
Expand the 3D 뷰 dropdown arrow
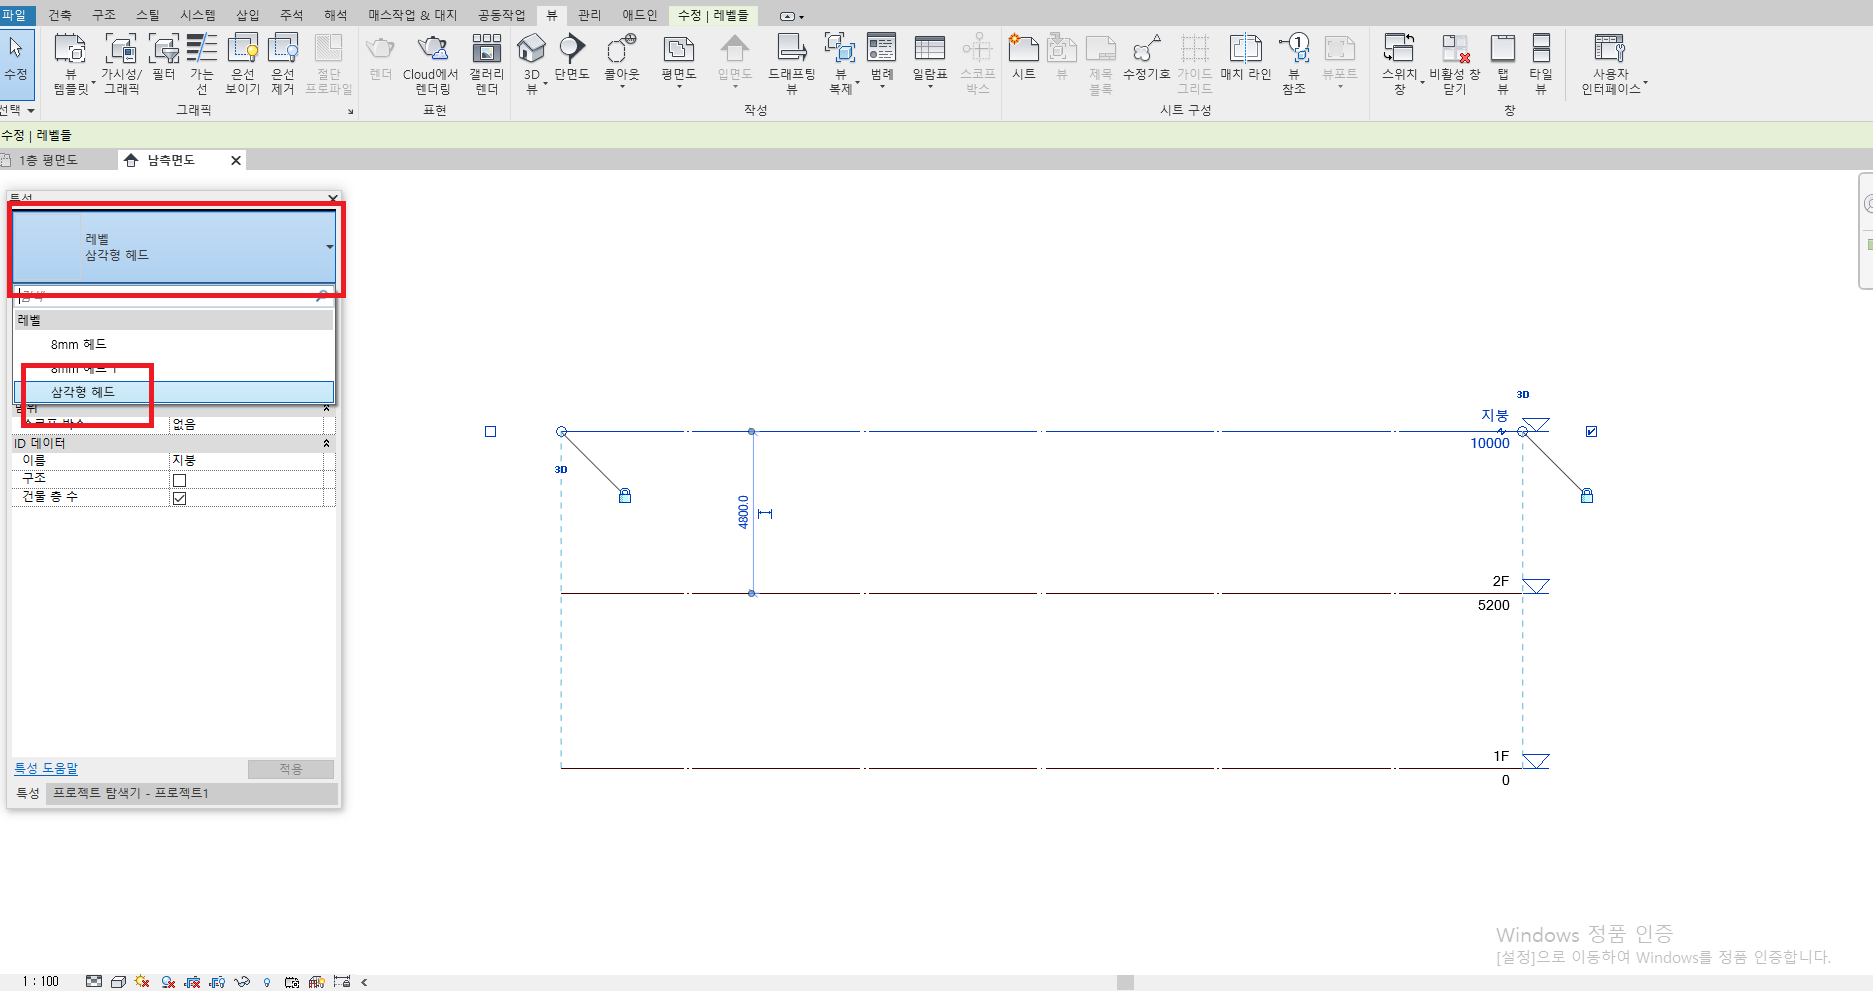545,84
